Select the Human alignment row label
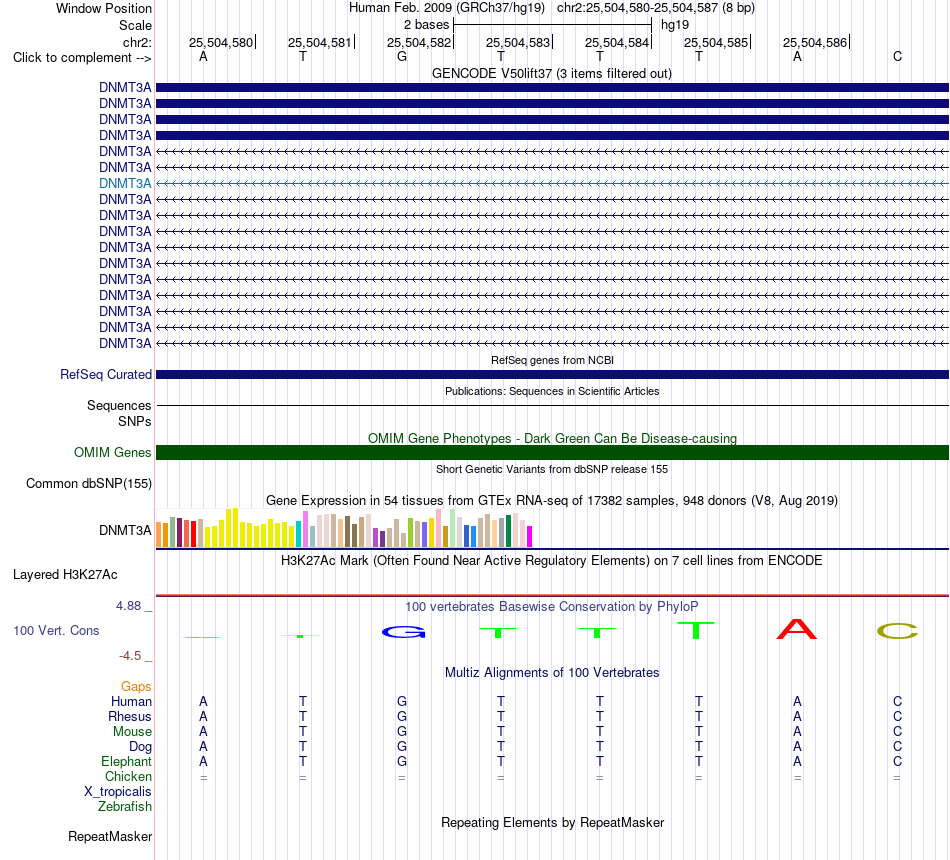The height and width of the screenshot is (860, 950). (131, 701)
